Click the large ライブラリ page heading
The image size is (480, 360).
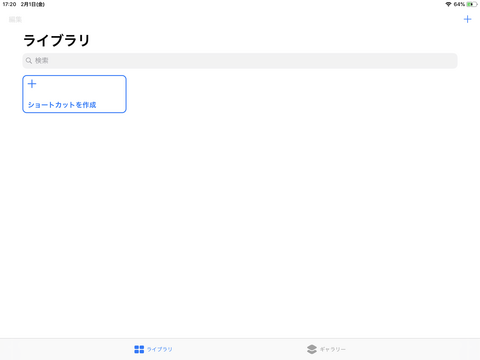(57, 40)
